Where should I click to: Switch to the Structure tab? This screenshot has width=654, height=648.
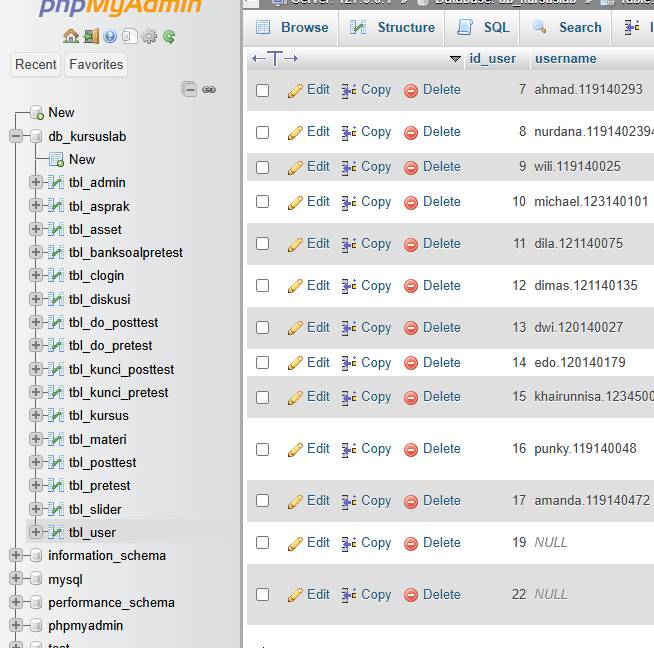point(391,27)
